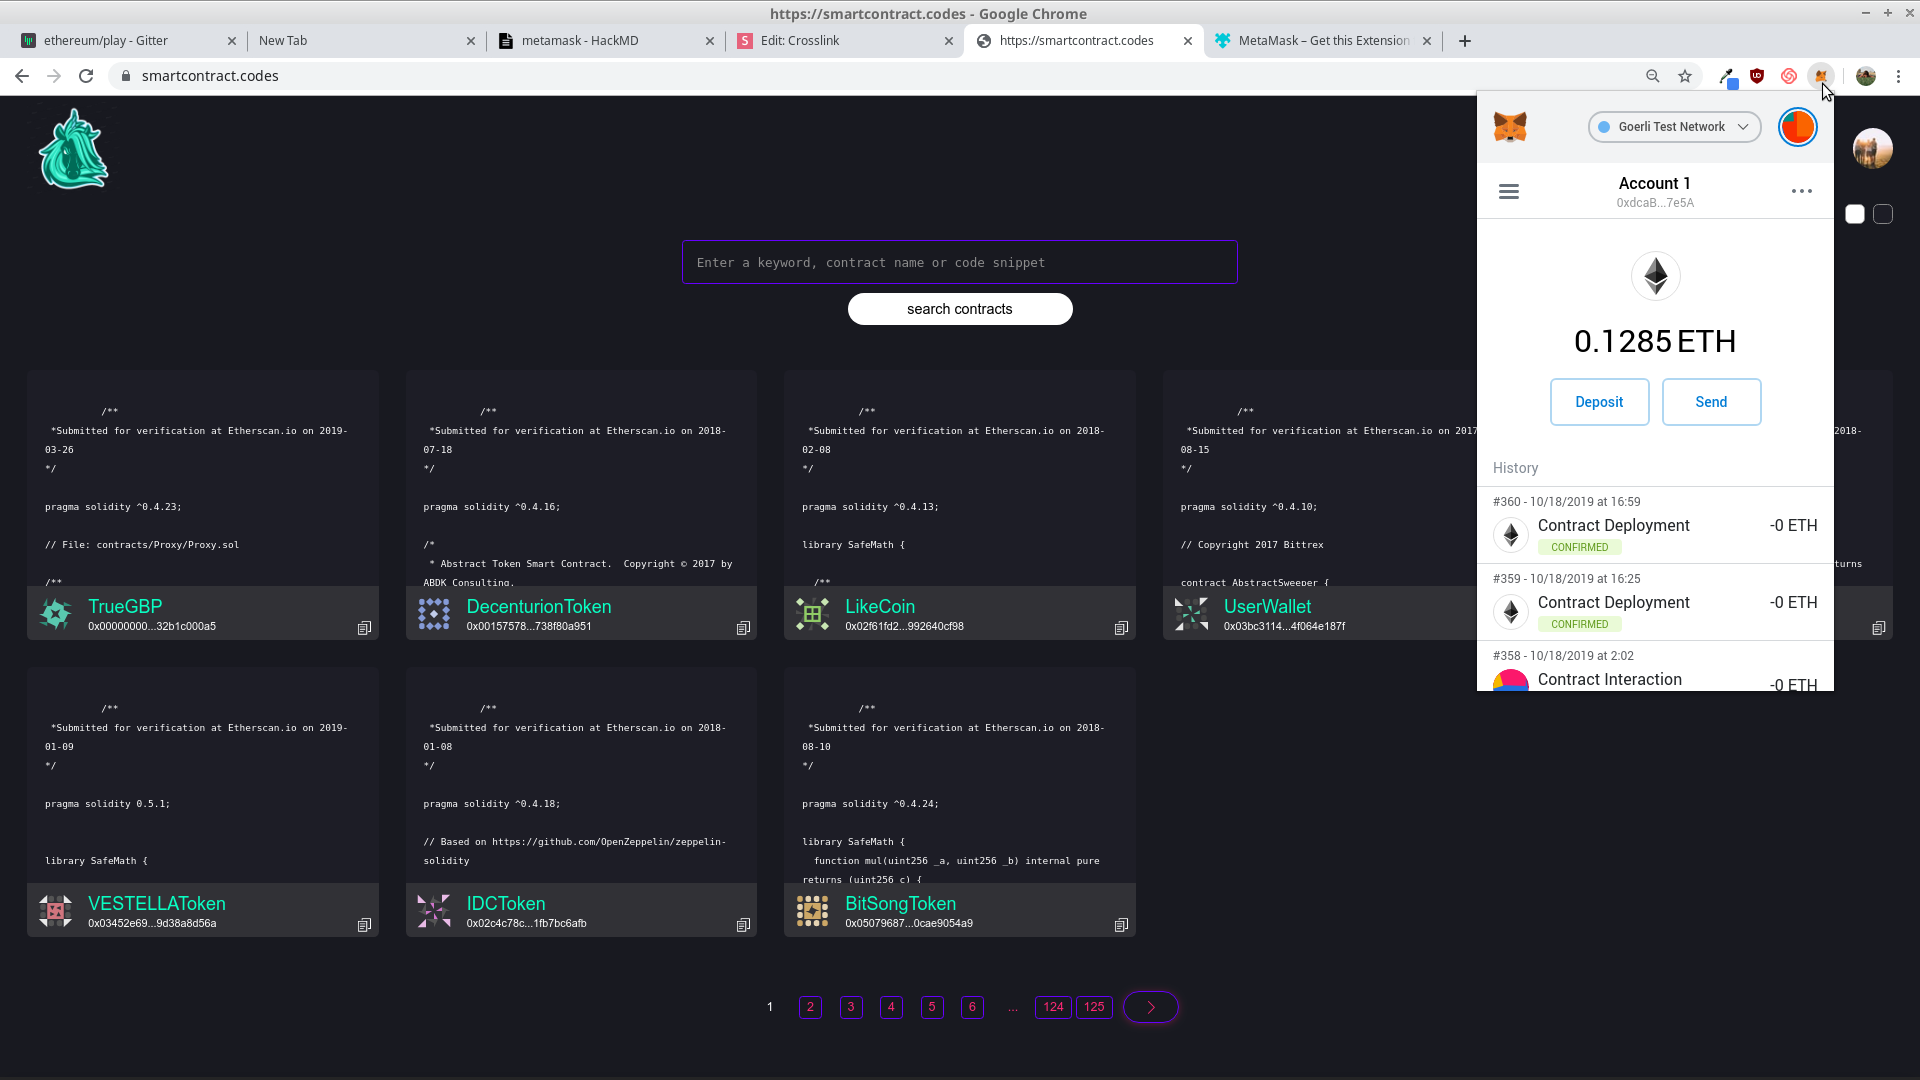1920x1080 pixels.
Task: Select page 124 in pagination
Action: (x=1053, y=1007)
